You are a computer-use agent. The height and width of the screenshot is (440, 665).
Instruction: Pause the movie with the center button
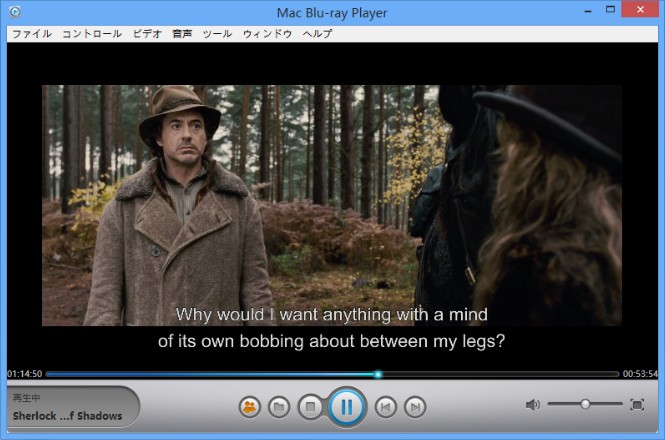346,406
